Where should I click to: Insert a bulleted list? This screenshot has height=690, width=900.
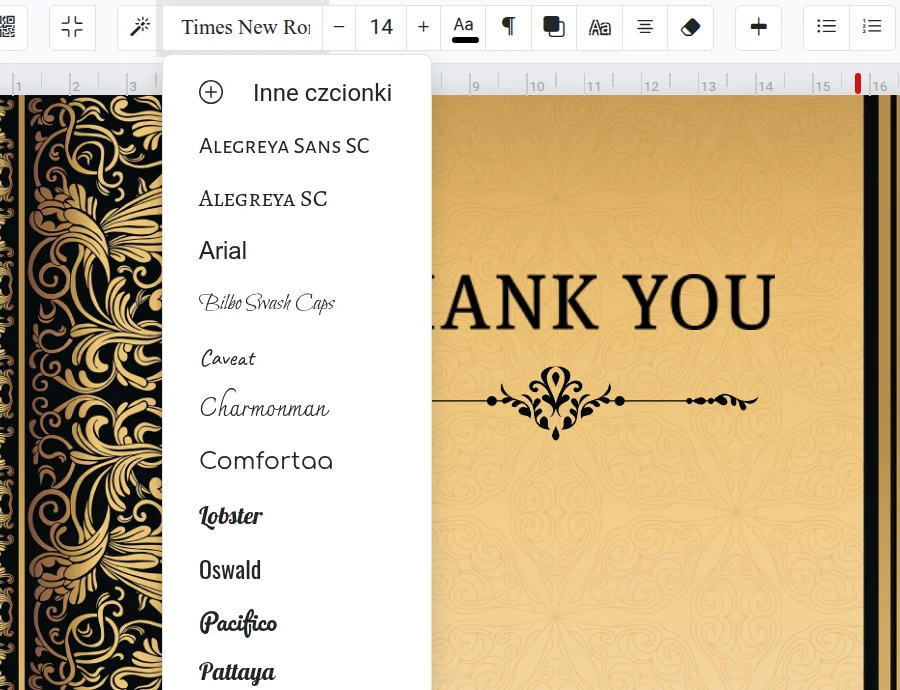pos(827,27)
